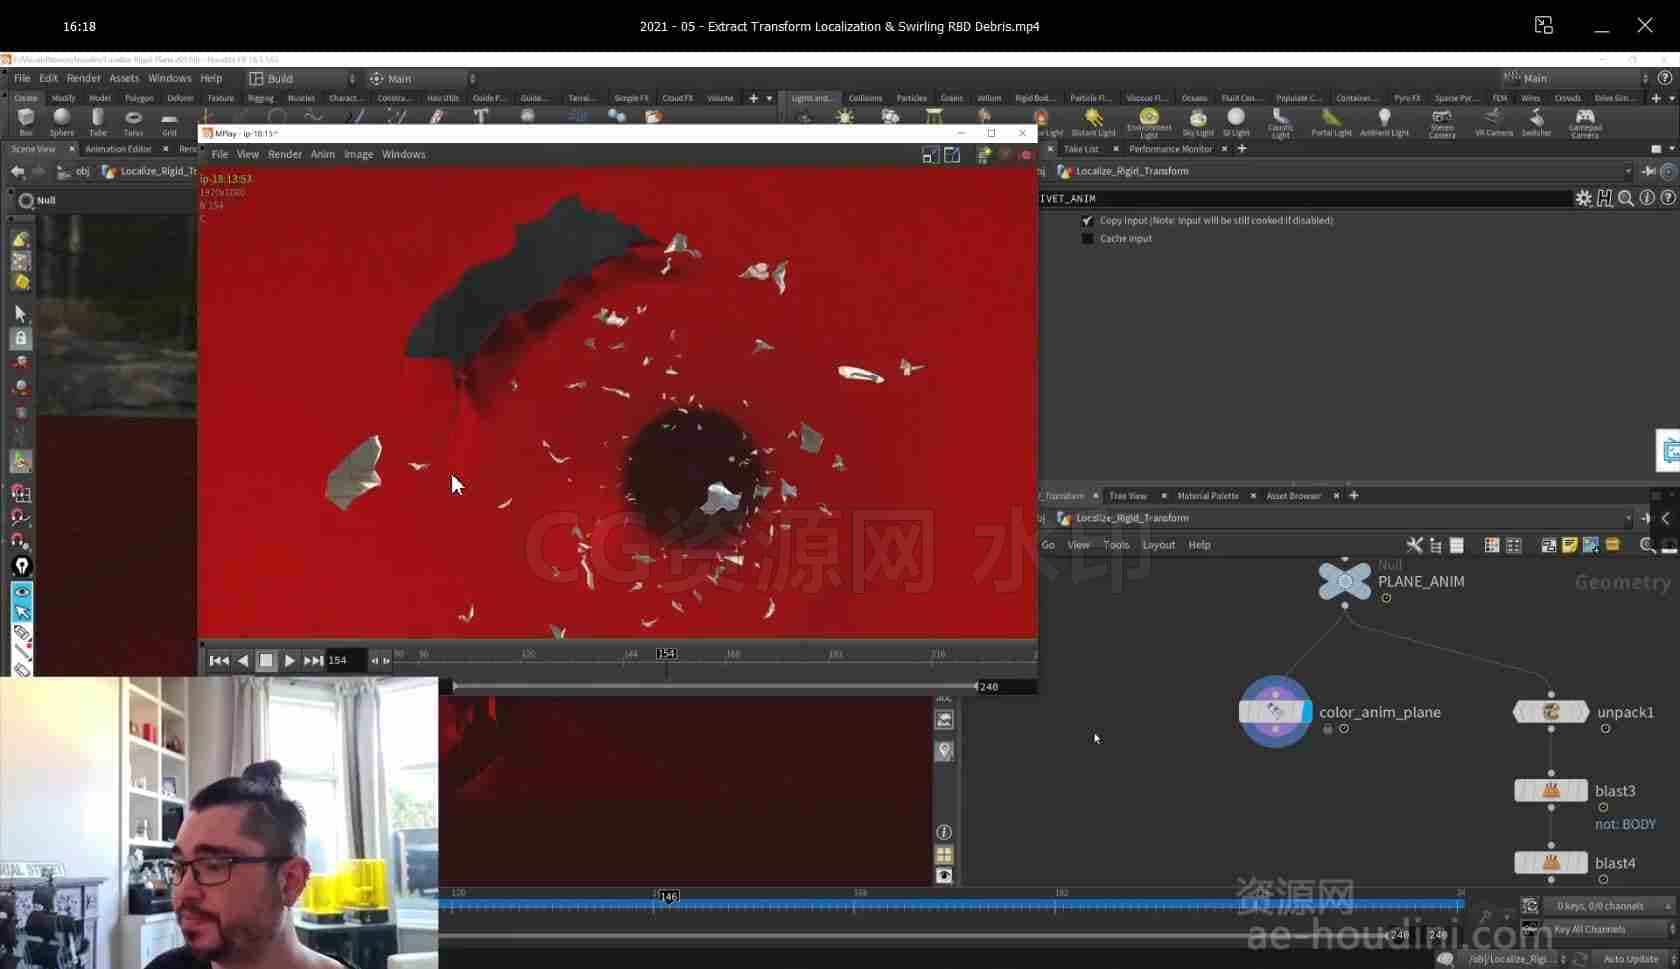1680x969 pixels.
Task: Click the Sphere shelf tool
Action: pyautogui.click(x=62, y=122)
